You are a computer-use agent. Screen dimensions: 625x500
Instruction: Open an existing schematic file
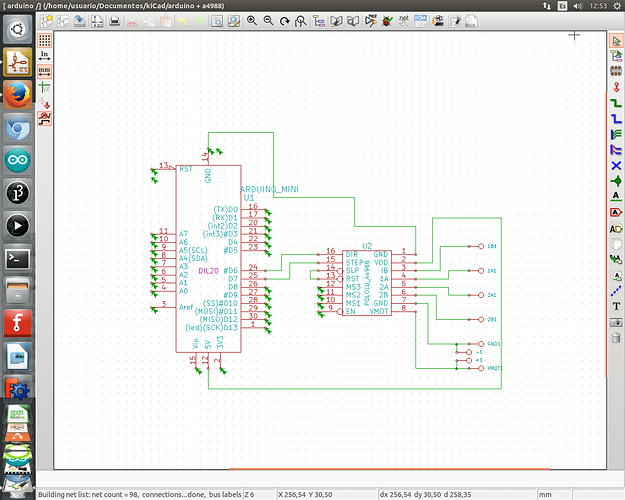[63, 21]
